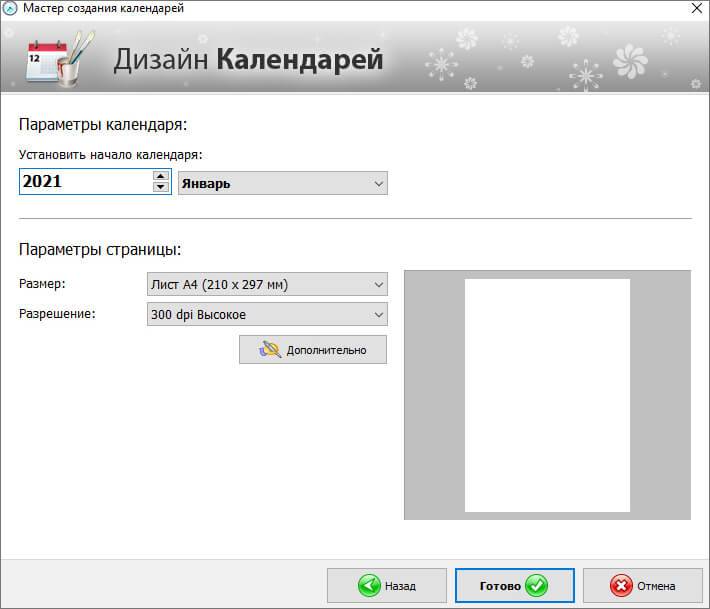The image size is (710, 609).
Task: Click the Размер label
Action: pos(42,285)
